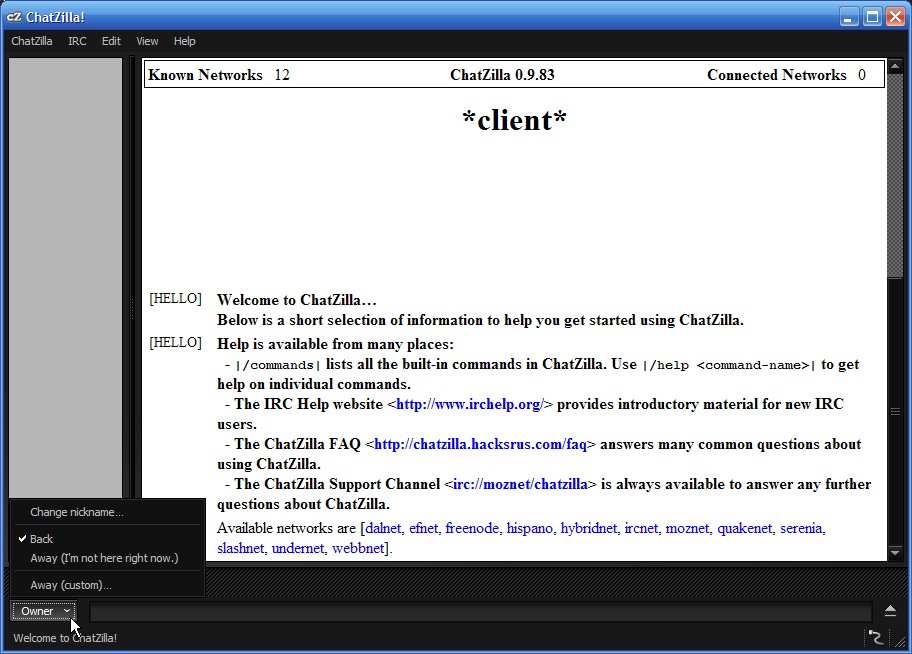Connect to the efnet network link
The height and width of the screenshot is (654, 912).
tap(423, 528)
